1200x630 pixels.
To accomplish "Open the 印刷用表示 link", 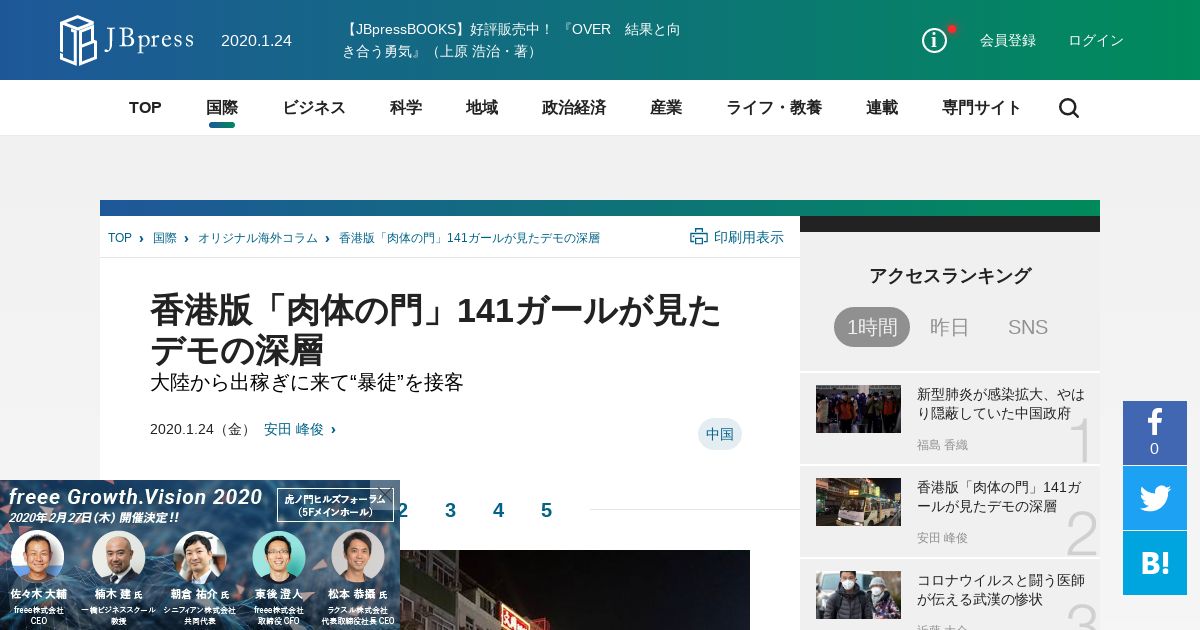I will pyautogui.click(x=749, y=237).
